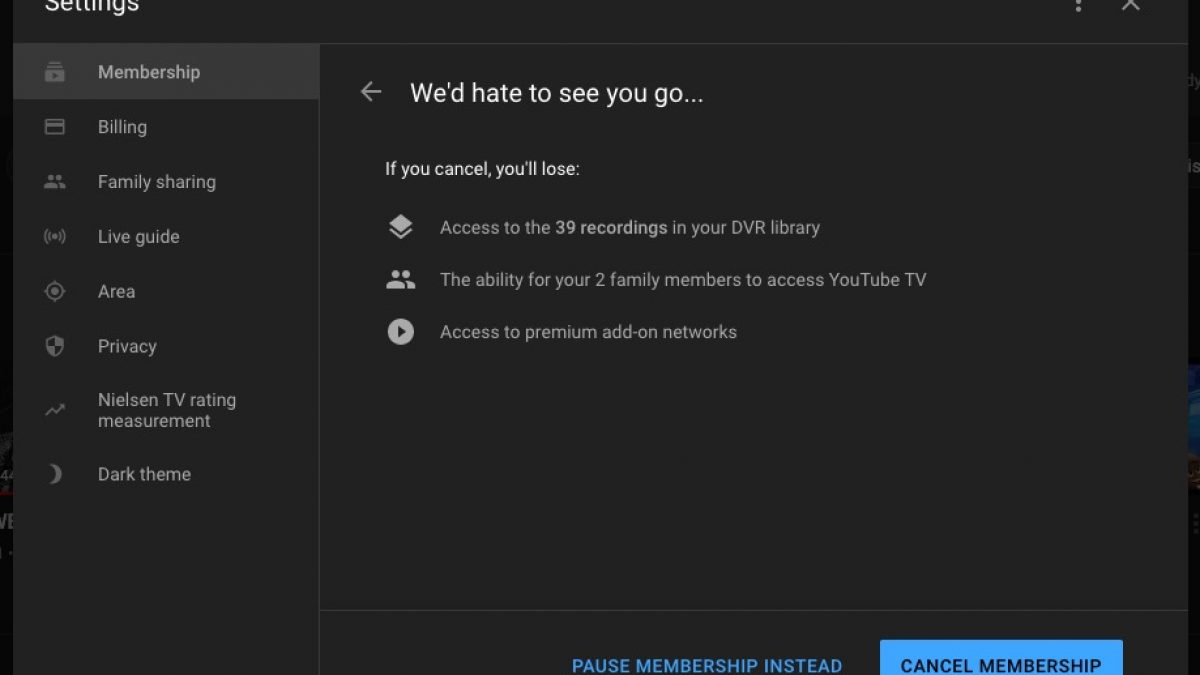Click "Access to premium add-on networks" text
1200x675 pixels.
588,332
